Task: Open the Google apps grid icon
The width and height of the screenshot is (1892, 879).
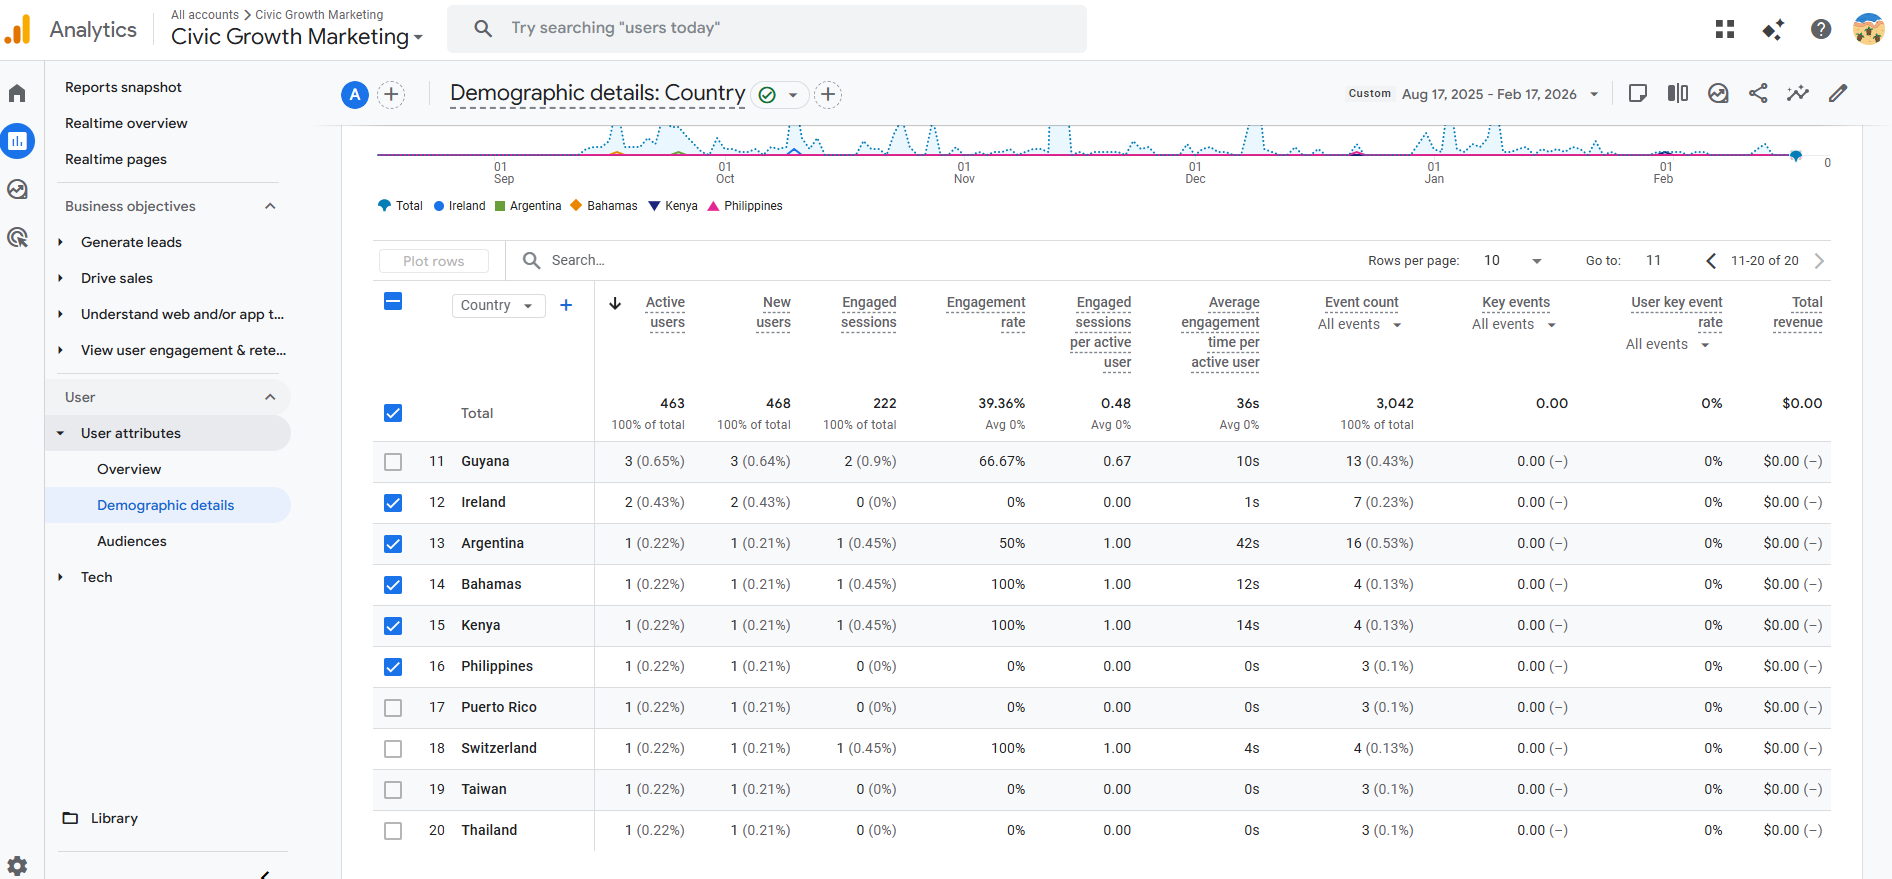Action: click(x=1725, y=29)
